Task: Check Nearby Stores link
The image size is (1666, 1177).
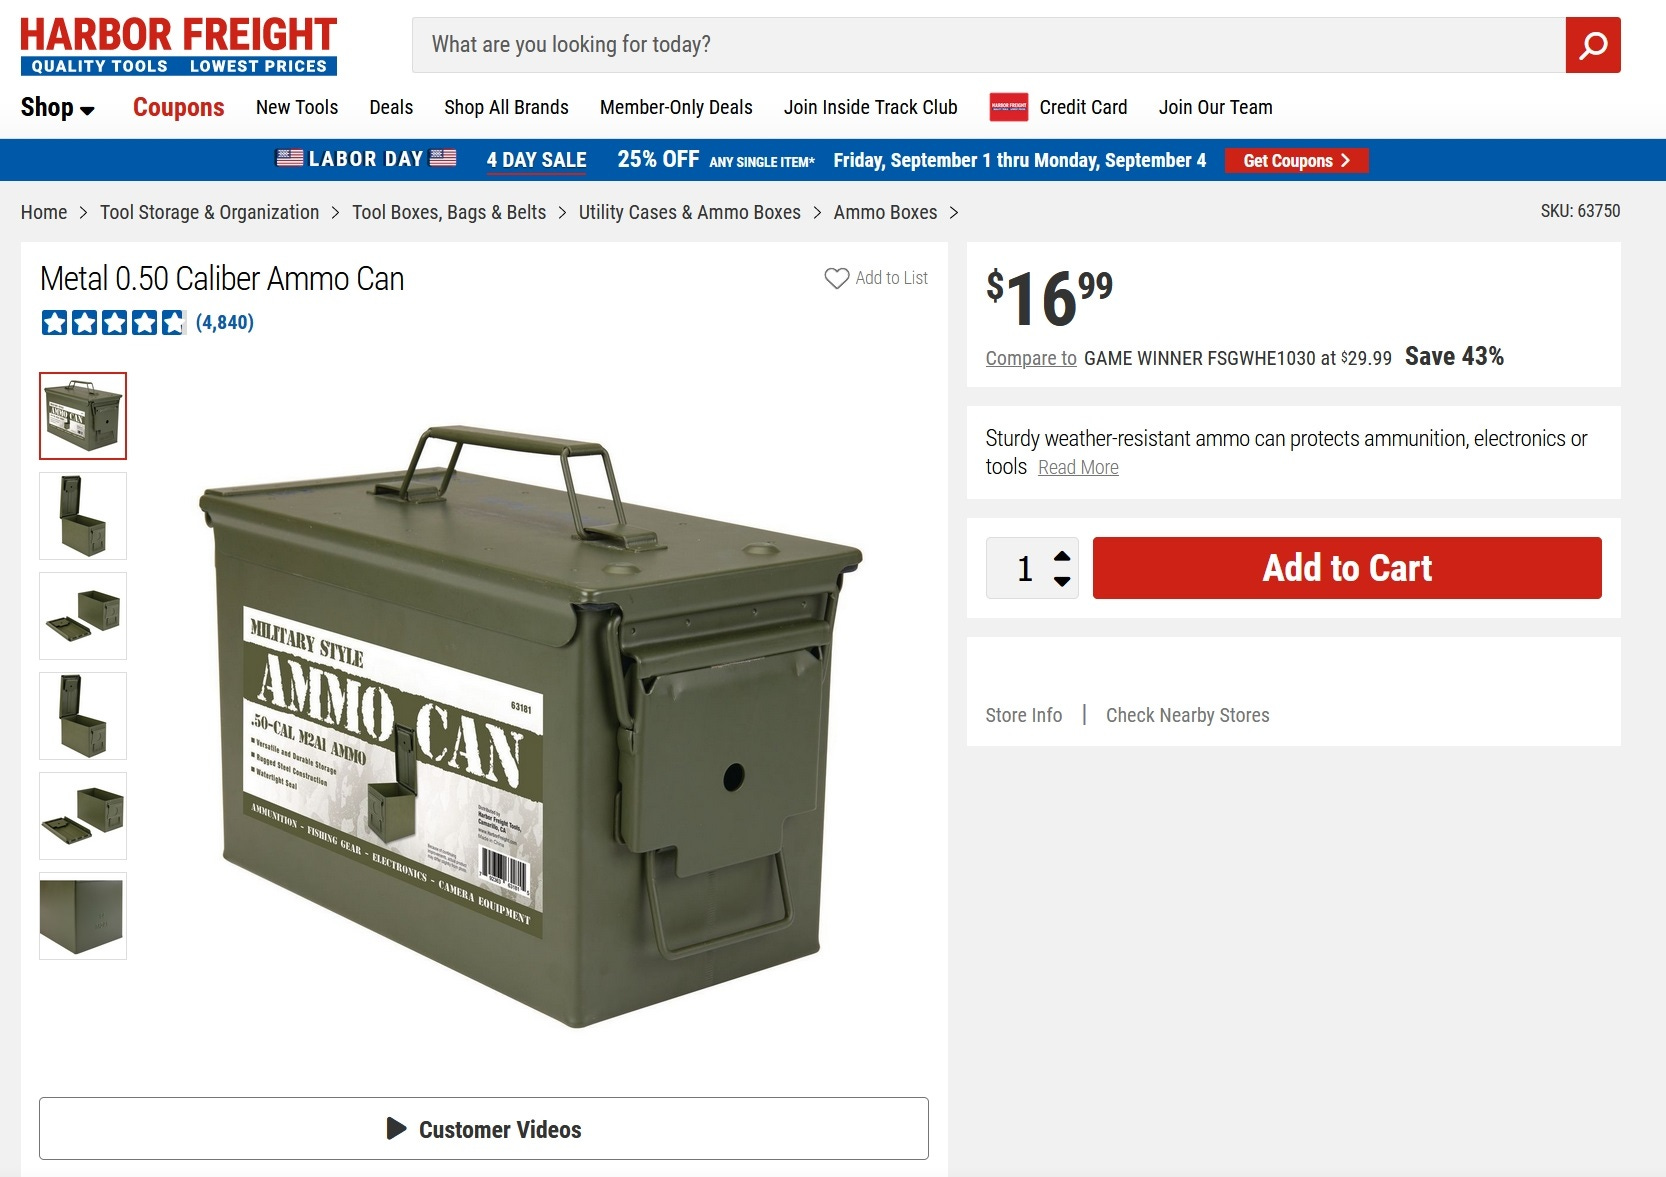Action: click(1187, 715)
